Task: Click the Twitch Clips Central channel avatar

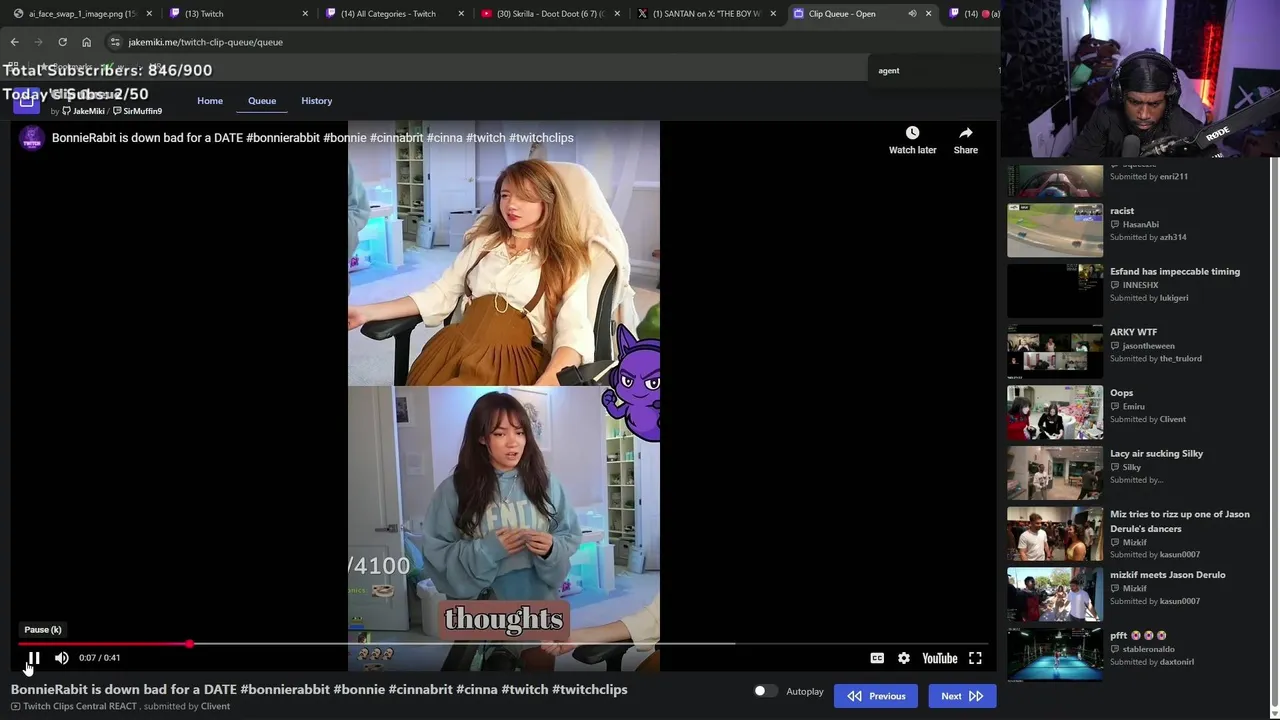Action: 32,139
